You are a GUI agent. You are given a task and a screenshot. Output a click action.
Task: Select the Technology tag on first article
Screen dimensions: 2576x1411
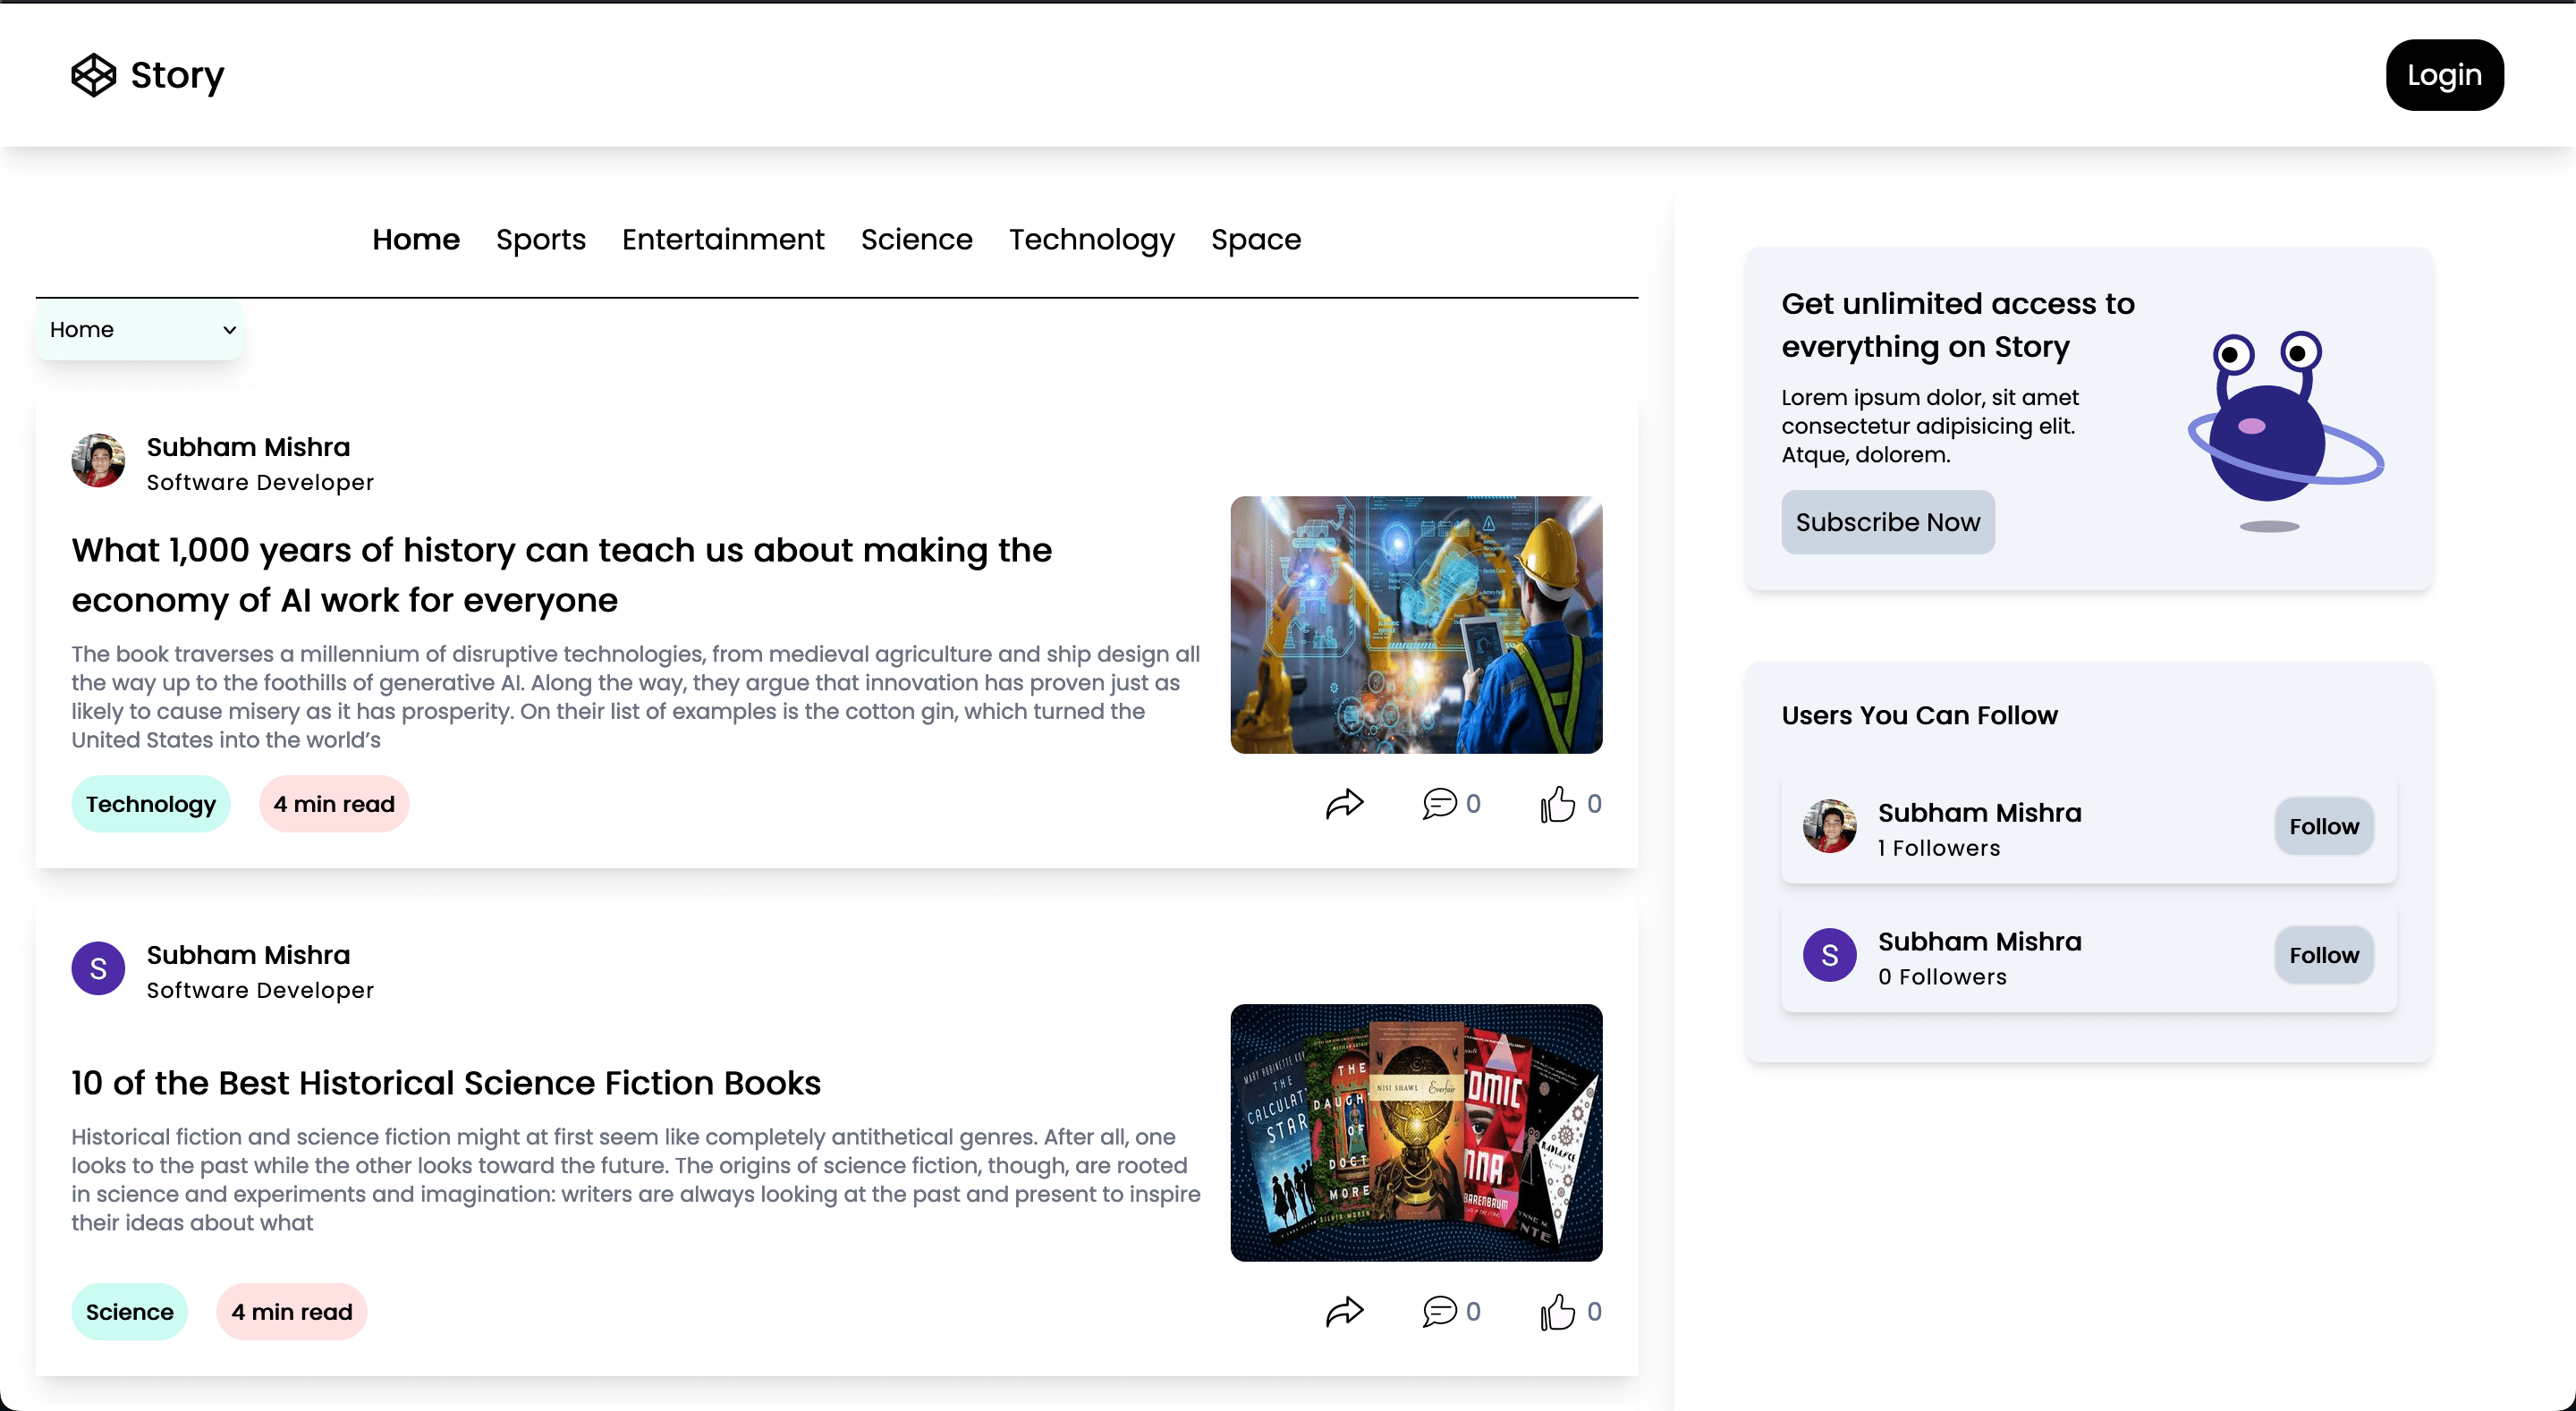click(151, 803)
